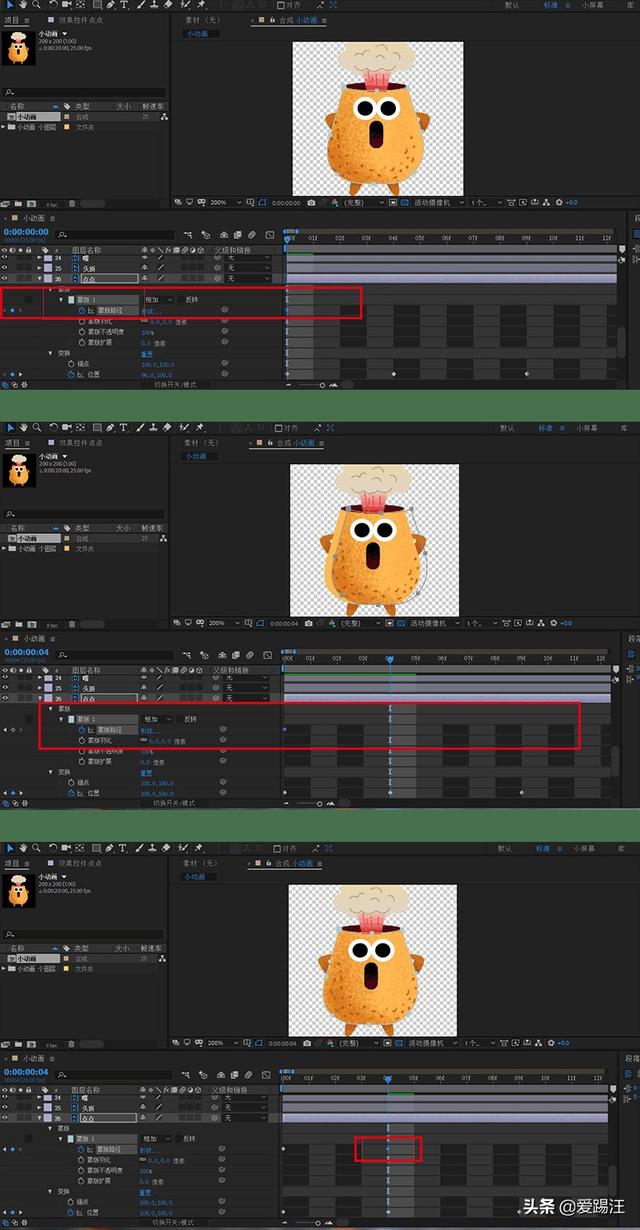The width and height of the screenshot is (640, 1230).
Task: Collapse 蒙版 1 group in middle screenshot timeline
Action: coord(61,719)
